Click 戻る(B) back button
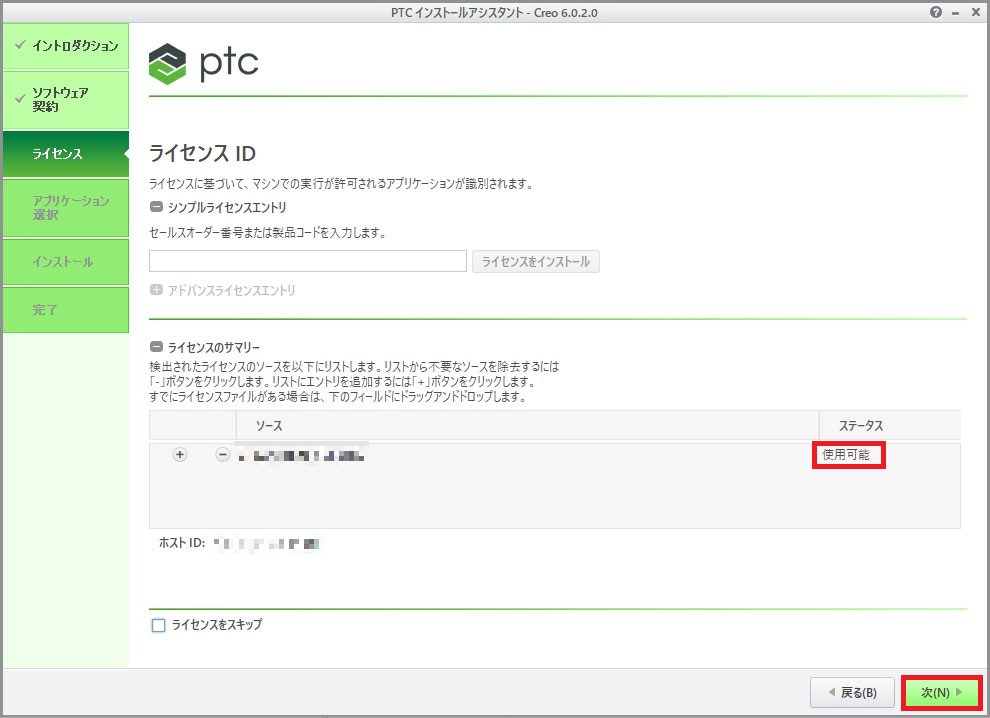 point(852,693)
